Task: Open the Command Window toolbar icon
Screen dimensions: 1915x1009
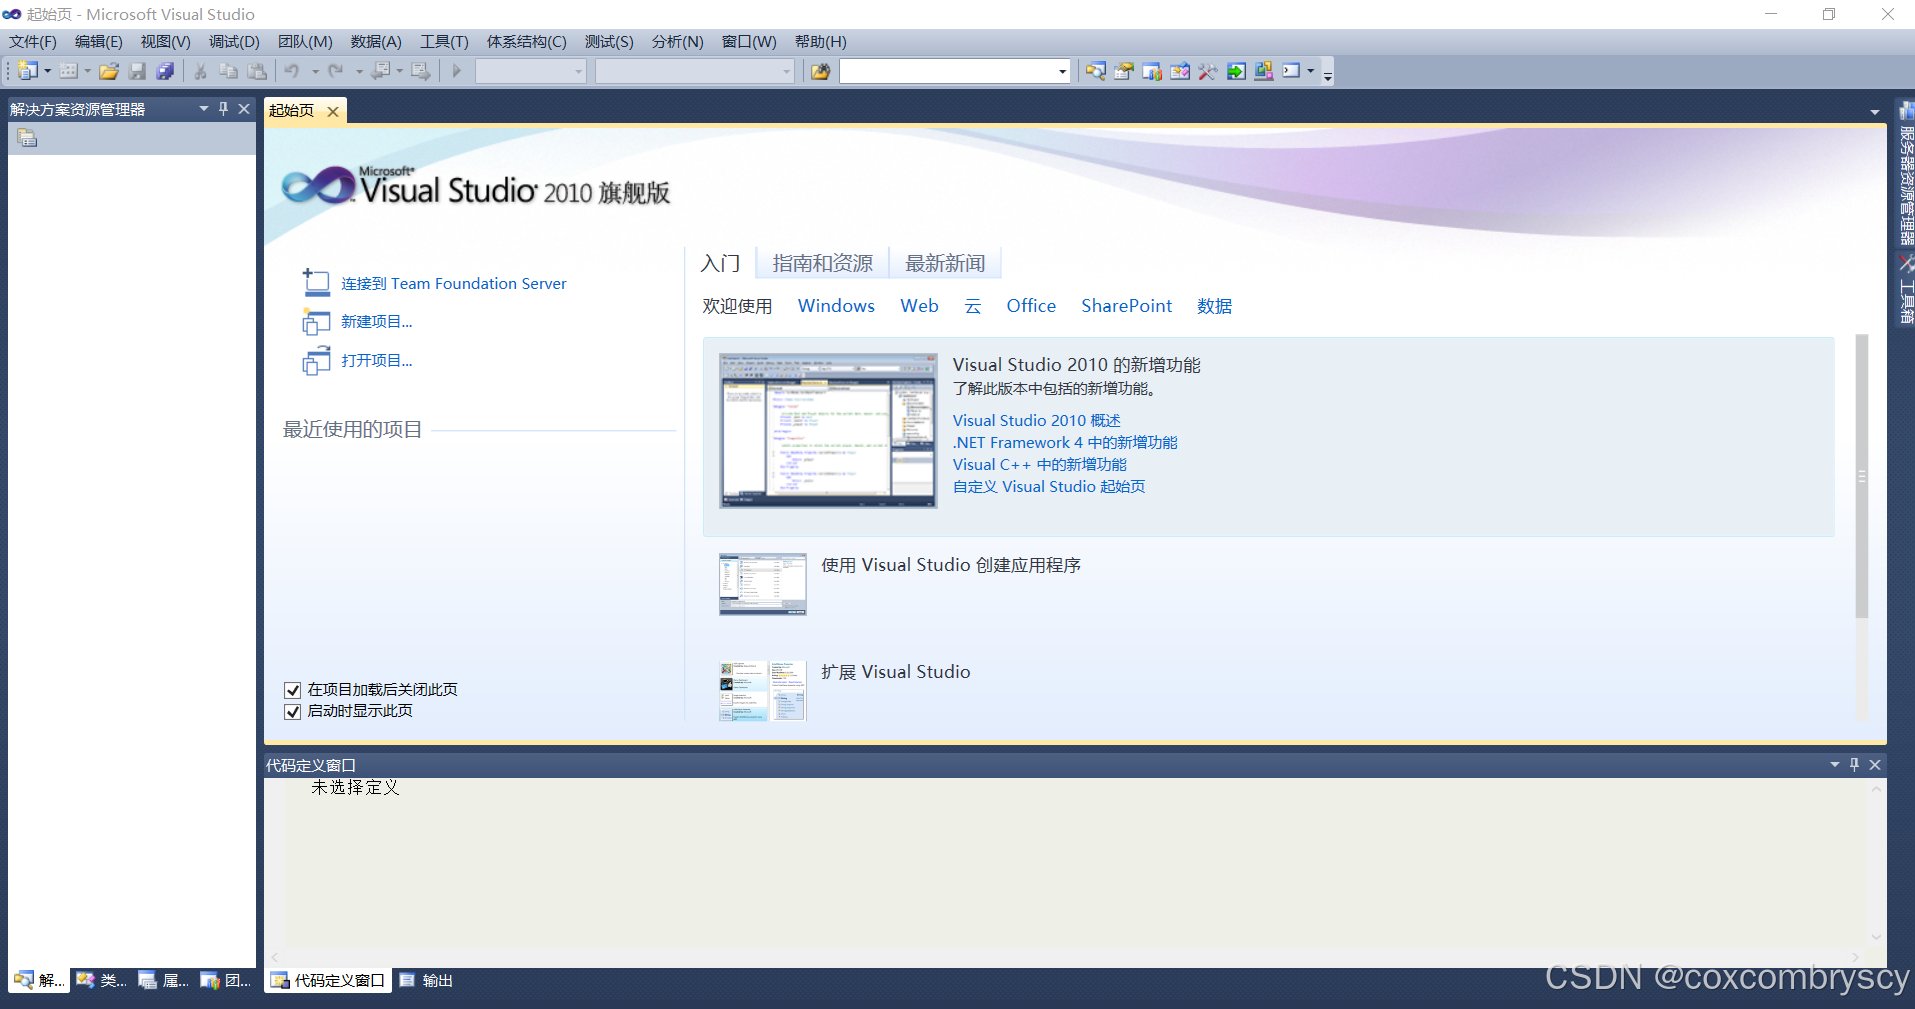Action: 1292,71
